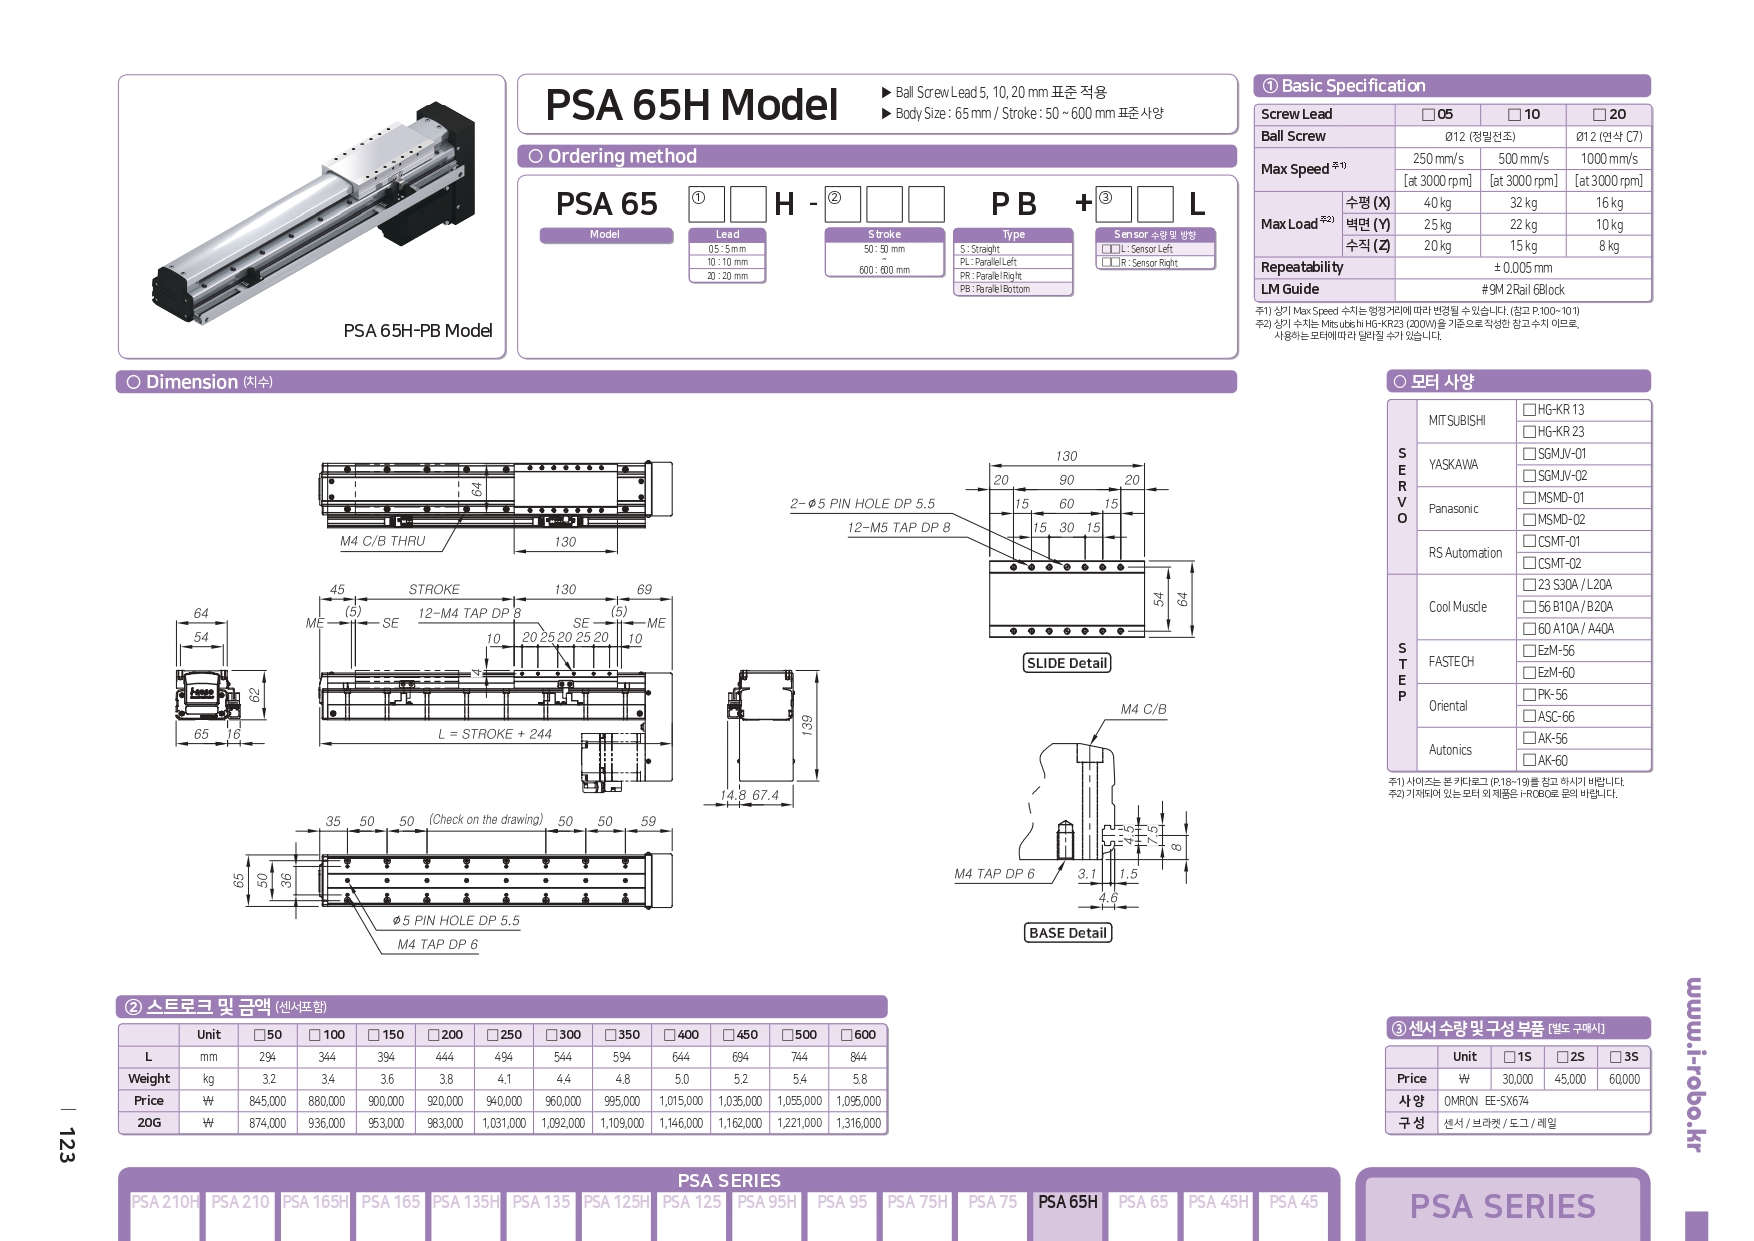The image size is (1754, 1241).
Task: Tick the stroke 500 checkbox
Action: 787,1035
